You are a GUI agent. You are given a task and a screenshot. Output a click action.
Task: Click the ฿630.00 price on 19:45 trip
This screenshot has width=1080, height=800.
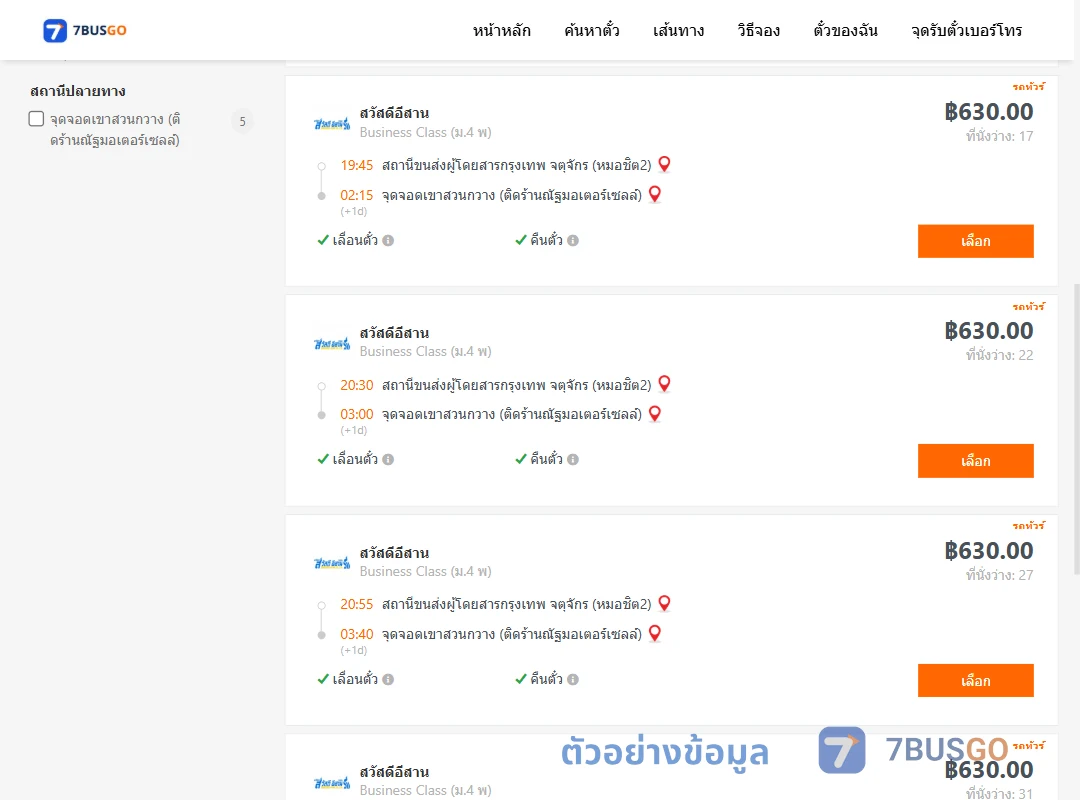989,112
